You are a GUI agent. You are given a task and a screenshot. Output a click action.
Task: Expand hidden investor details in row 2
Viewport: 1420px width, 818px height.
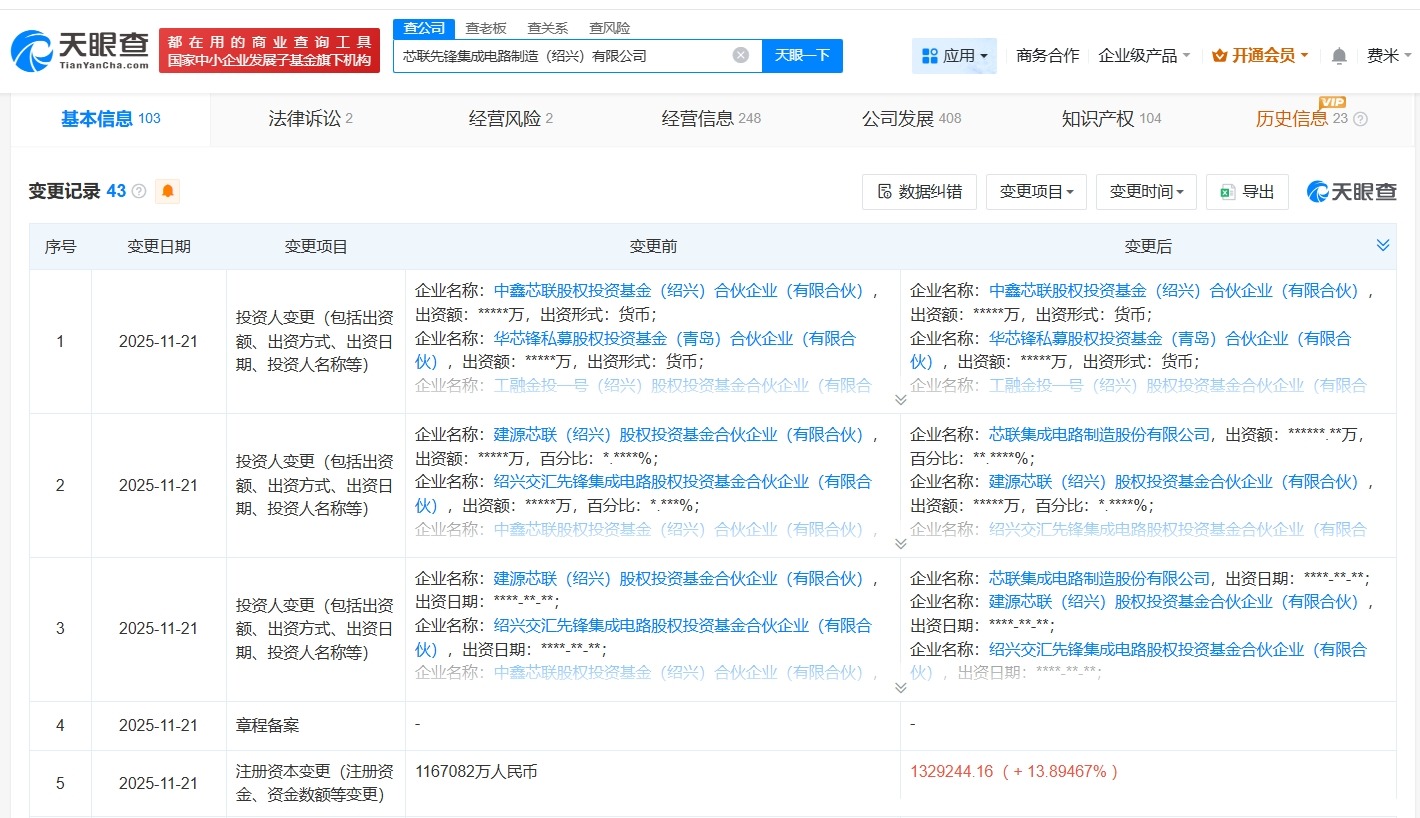[x=900, y=543]
